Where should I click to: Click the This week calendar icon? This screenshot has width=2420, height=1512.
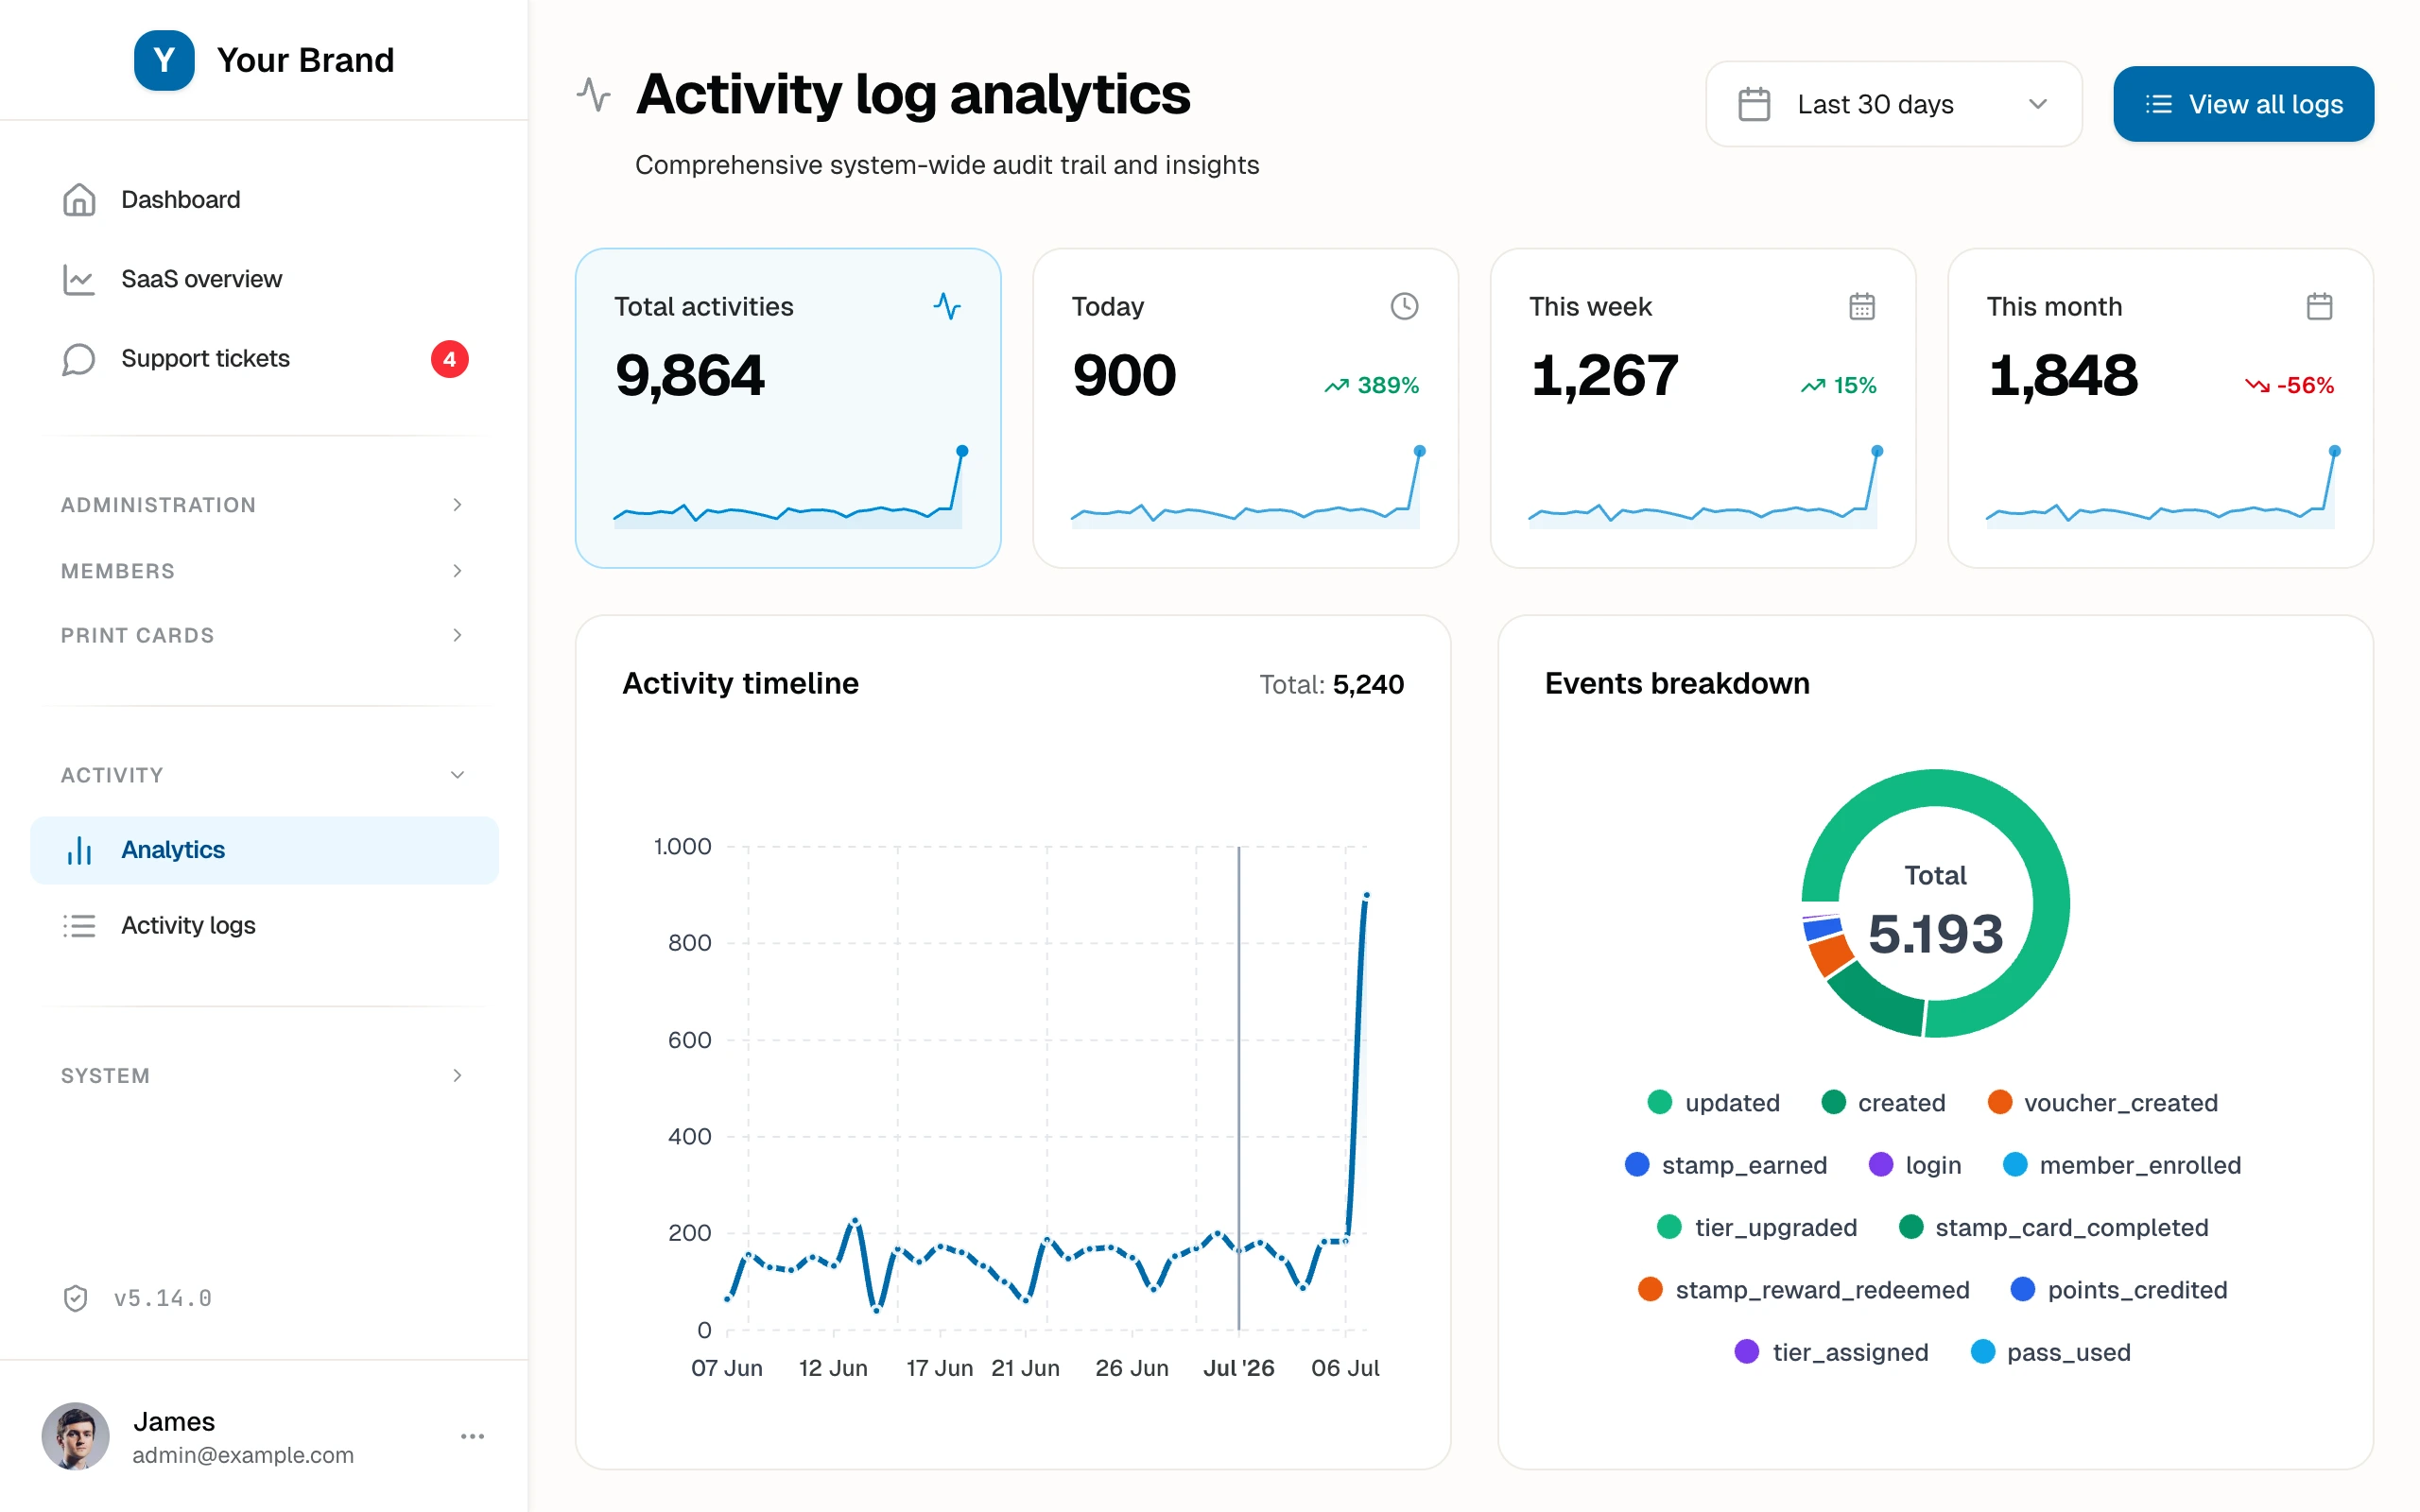[x=1862, y=306]
